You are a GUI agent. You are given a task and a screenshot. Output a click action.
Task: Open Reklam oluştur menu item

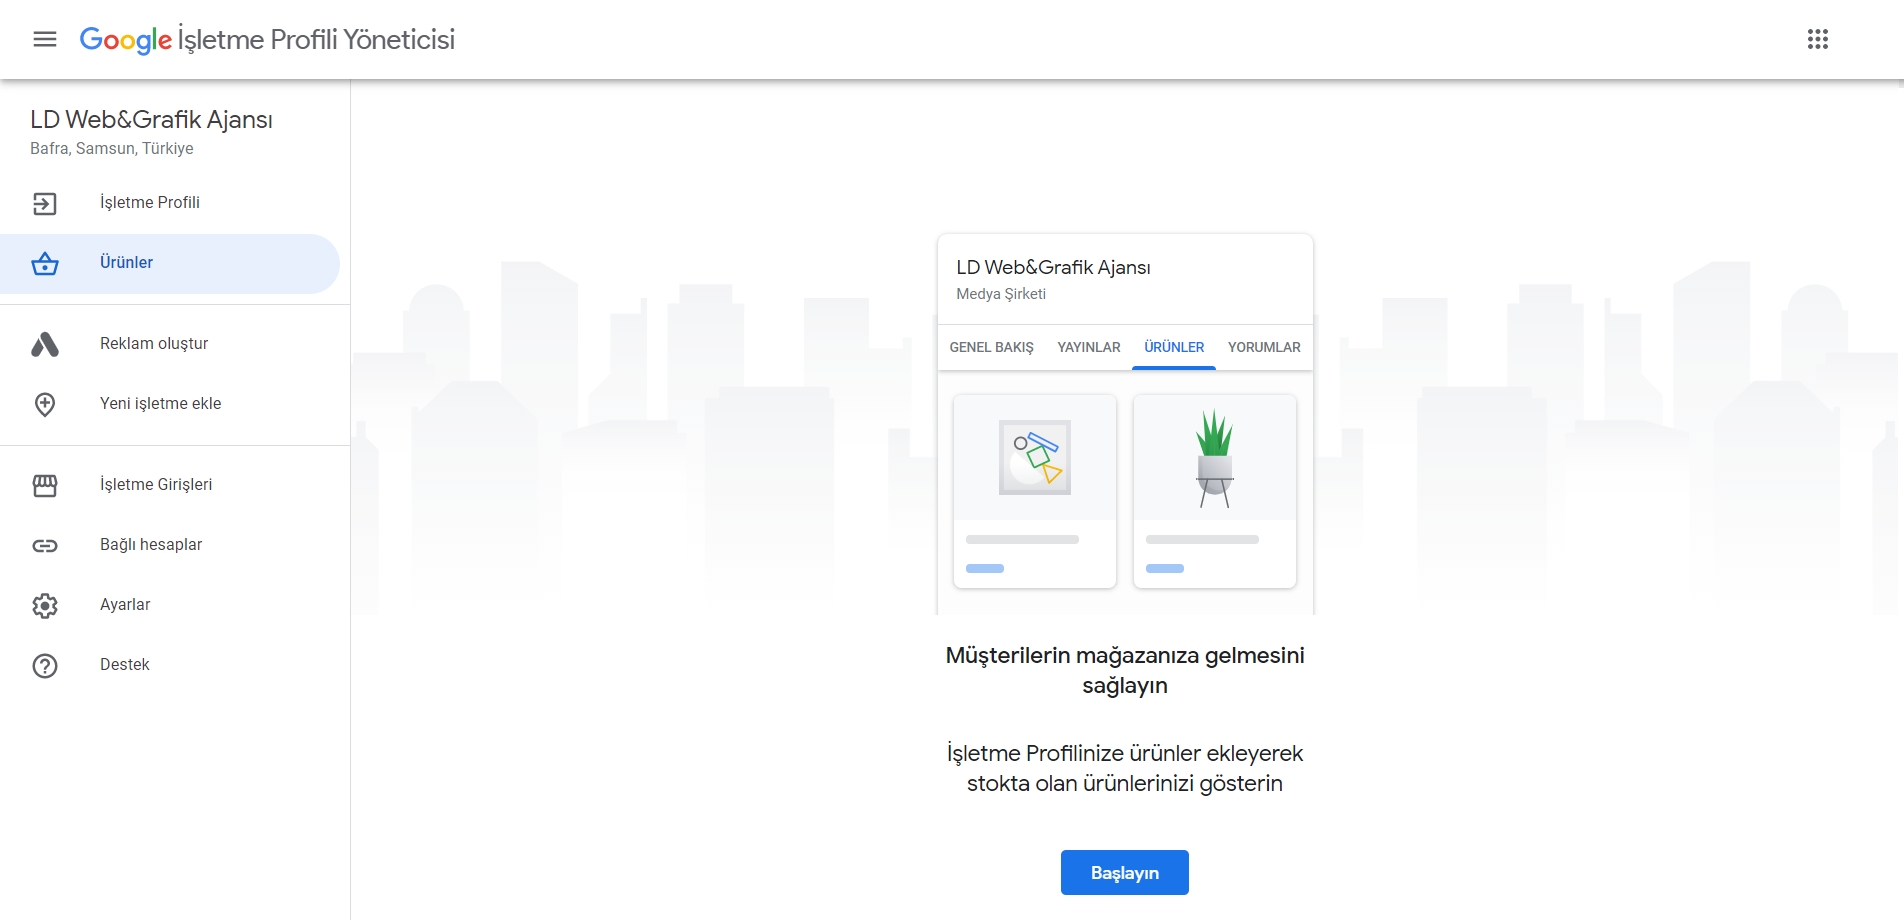170,344
